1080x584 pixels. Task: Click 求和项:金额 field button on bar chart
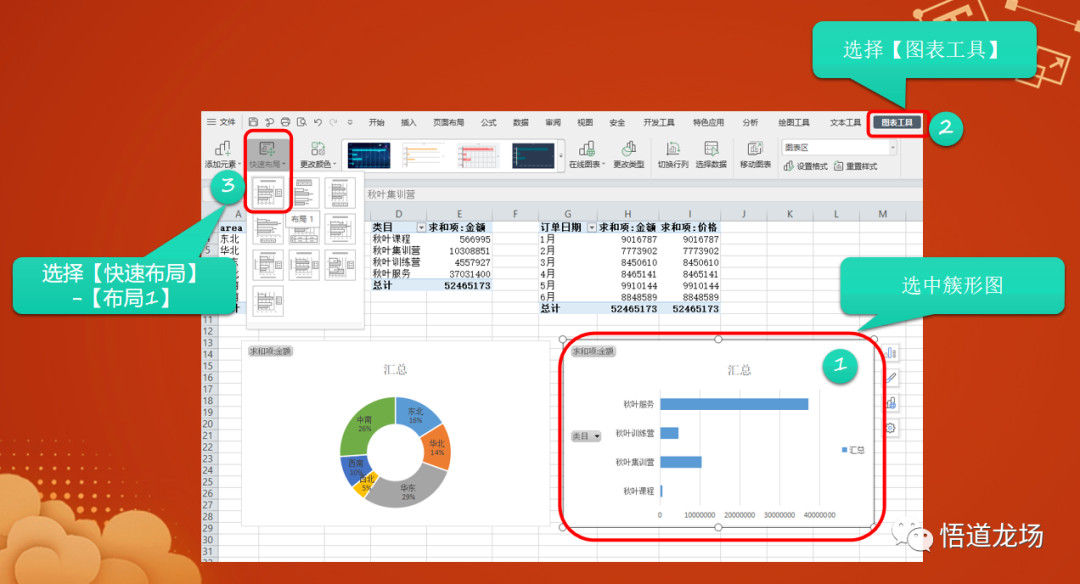594,351
